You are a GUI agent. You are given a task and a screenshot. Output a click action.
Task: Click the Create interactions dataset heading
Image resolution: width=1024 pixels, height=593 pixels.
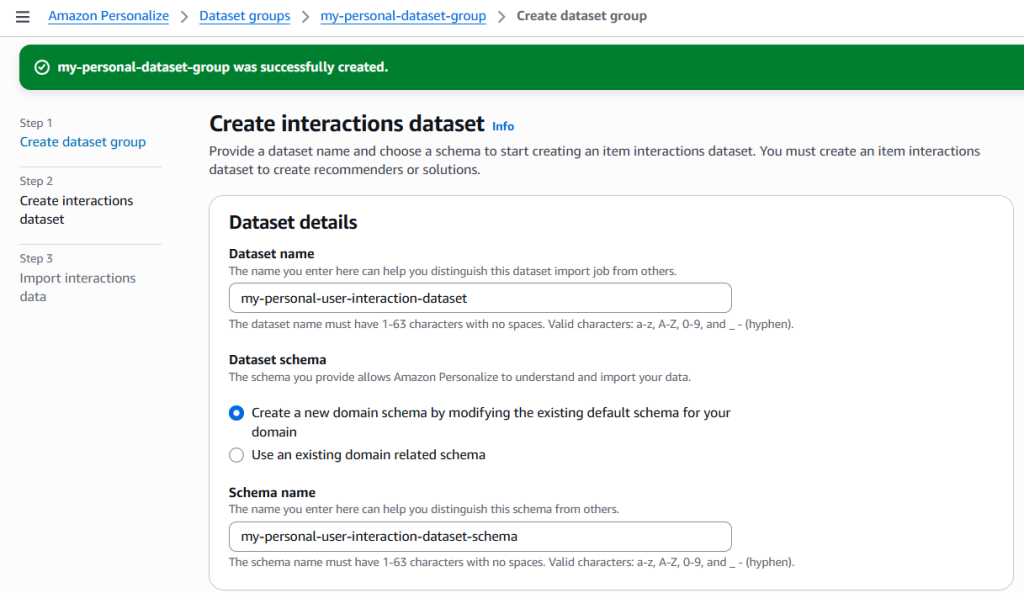pos(347,123)
